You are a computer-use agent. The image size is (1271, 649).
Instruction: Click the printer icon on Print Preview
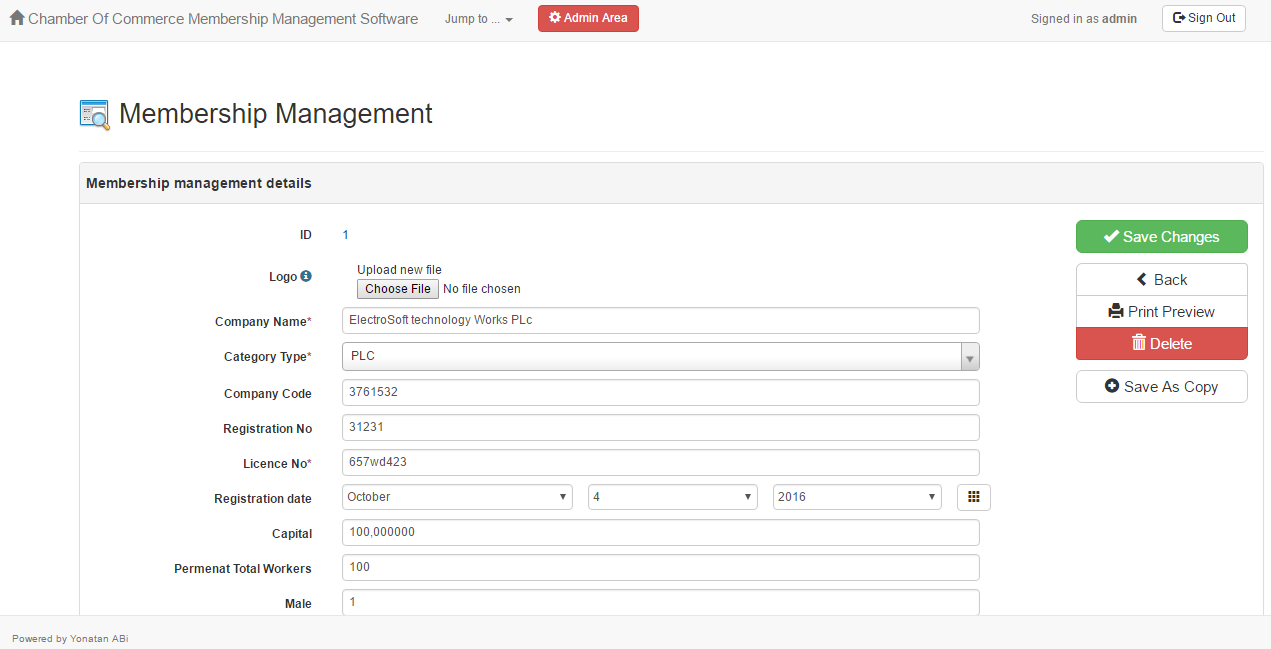point(1115,311)
